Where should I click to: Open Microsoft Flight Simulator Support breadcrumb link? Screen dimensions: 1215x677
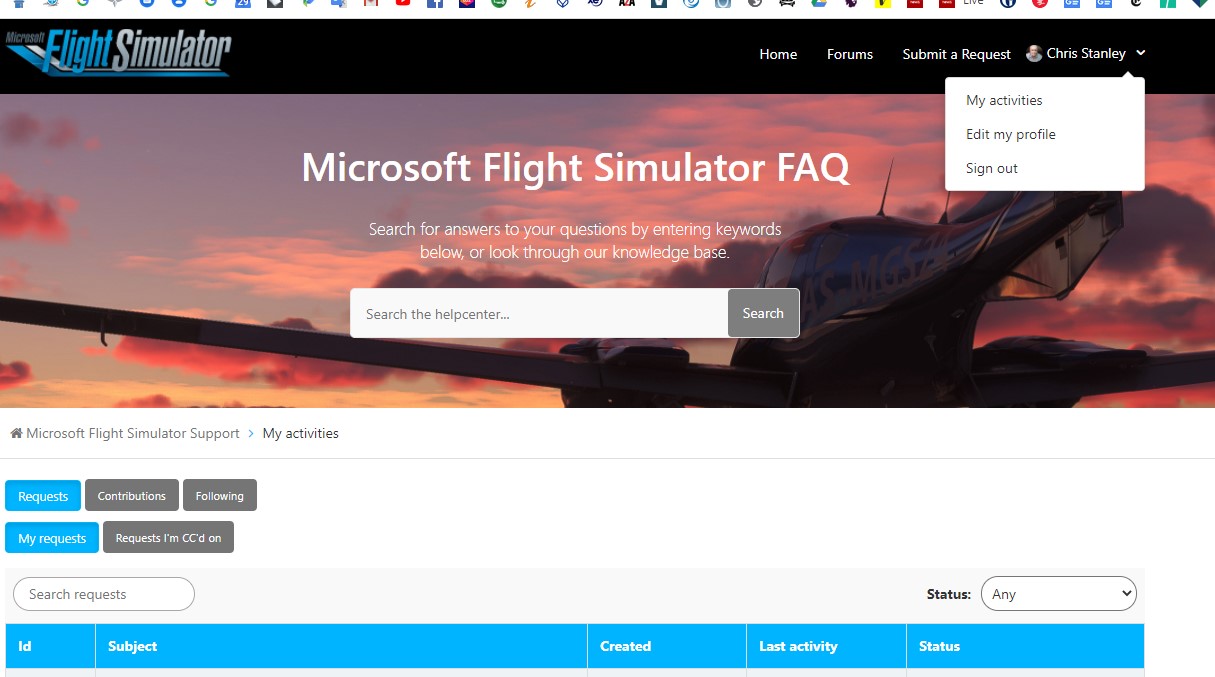pyautogui.click(x=133, y=433)
